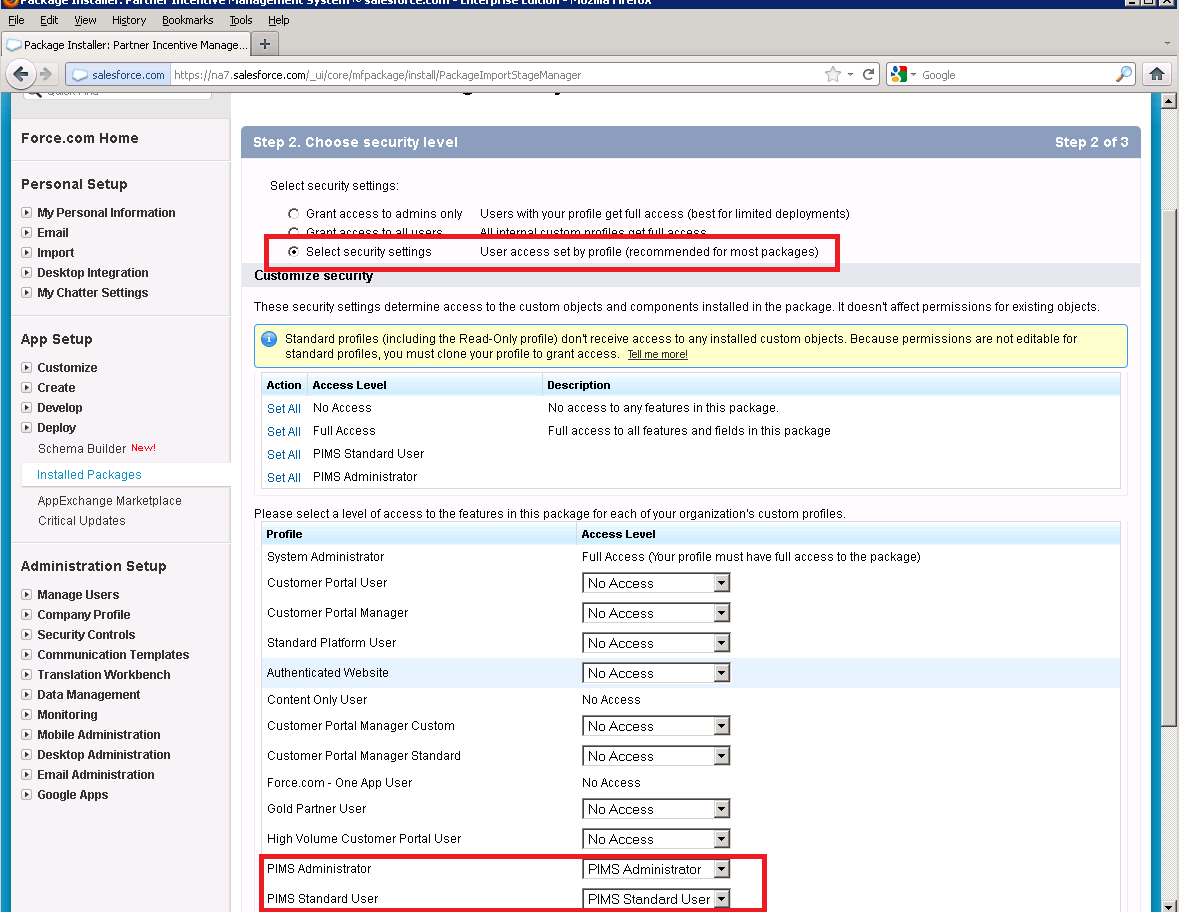Viewport: 1179px width, 912px height.
Task: Open the Tools menu
Action: pos(240,20)
